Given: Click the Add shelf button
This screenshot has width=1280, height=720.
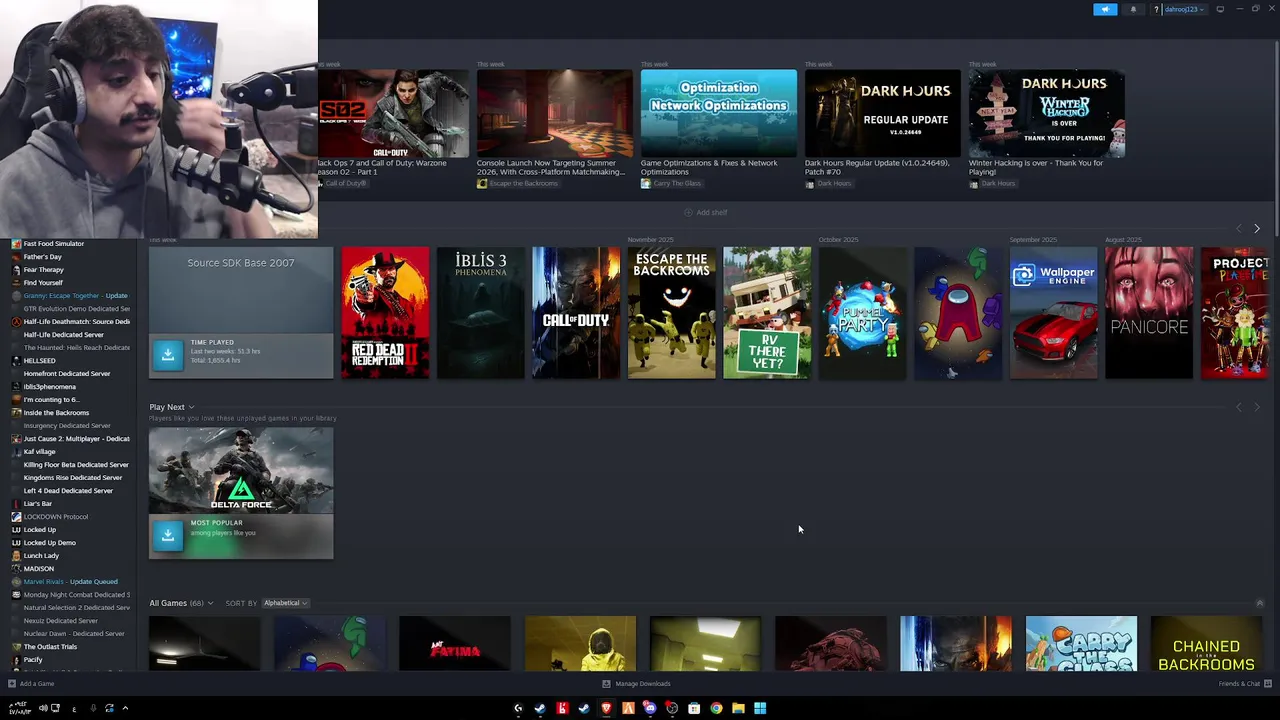Looking at the screenshot, I should pyautogui.click(x=705, y=212).
